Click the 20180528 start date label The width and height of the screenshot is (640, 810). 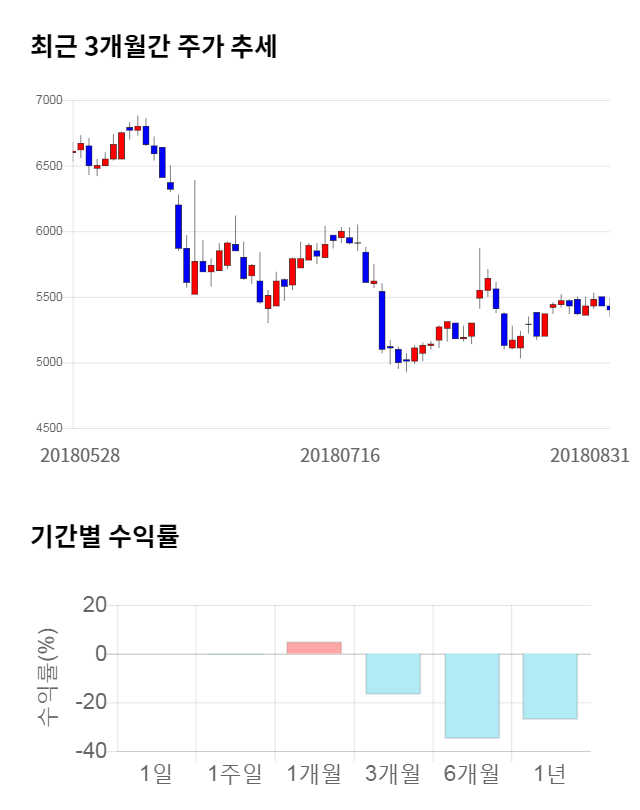[80, 455]
